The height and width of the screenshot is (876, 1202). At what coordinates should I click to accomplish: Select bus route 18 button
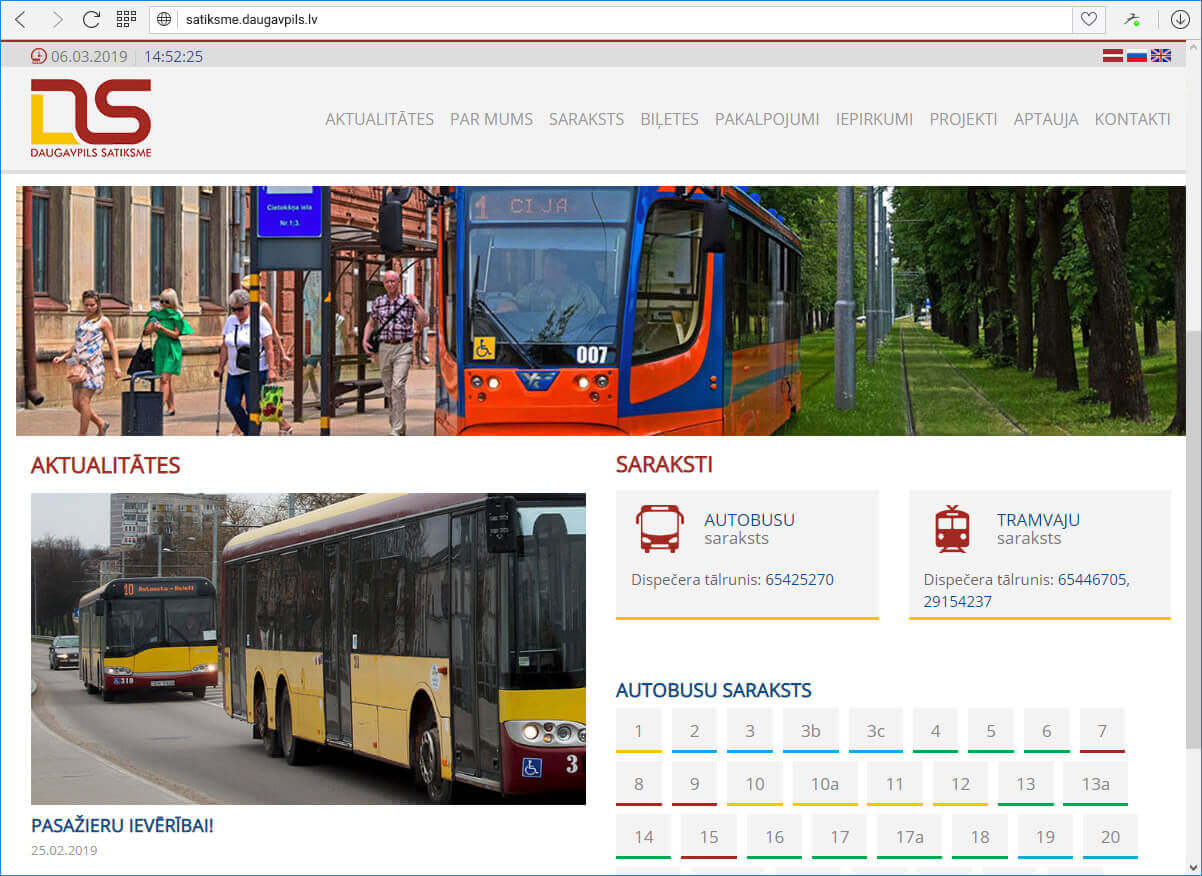(980, 836)
